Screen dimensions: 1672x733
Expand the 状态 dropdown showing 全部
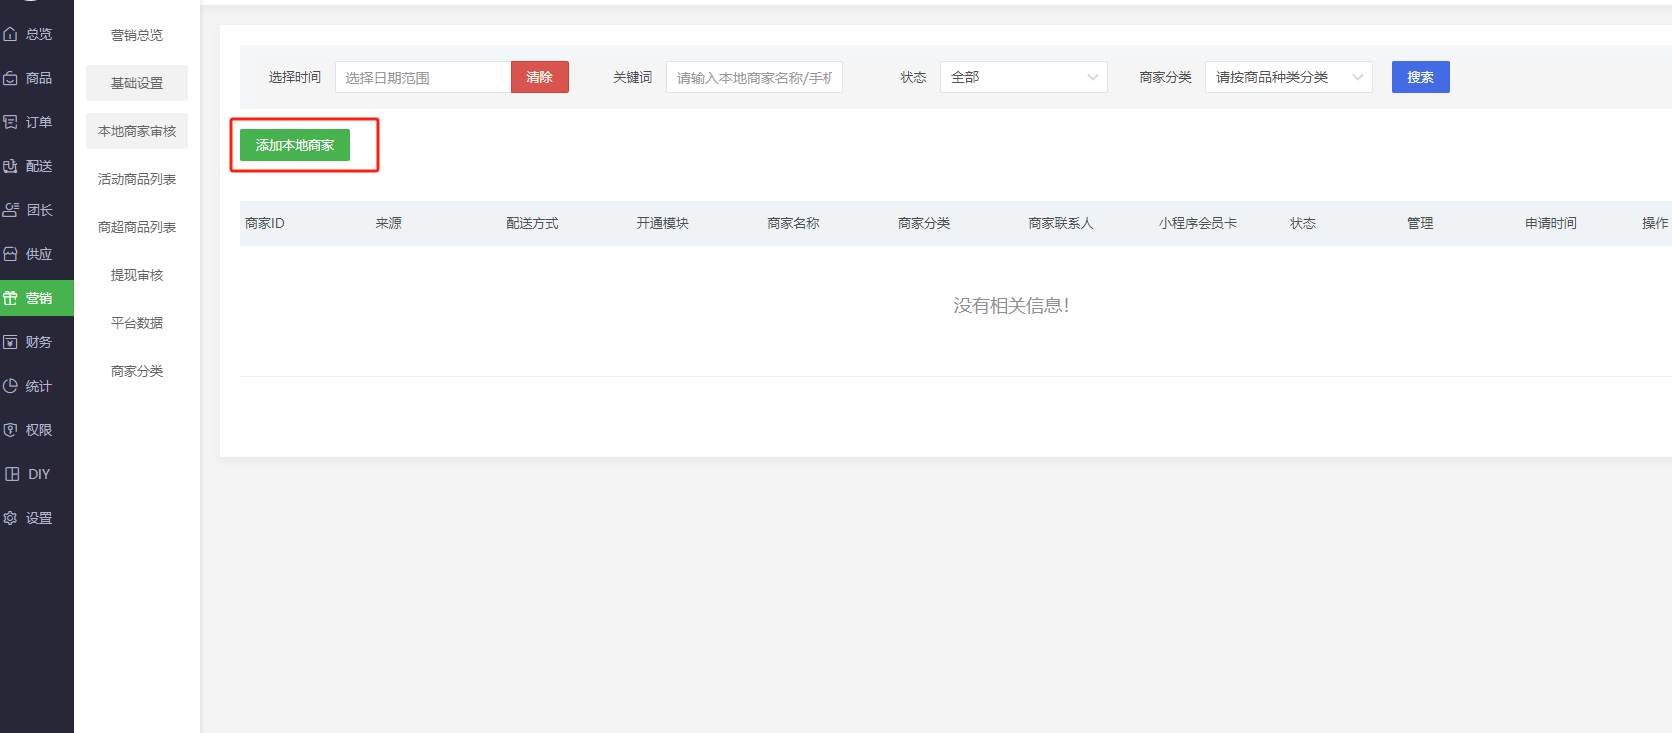click(1023, 77)
